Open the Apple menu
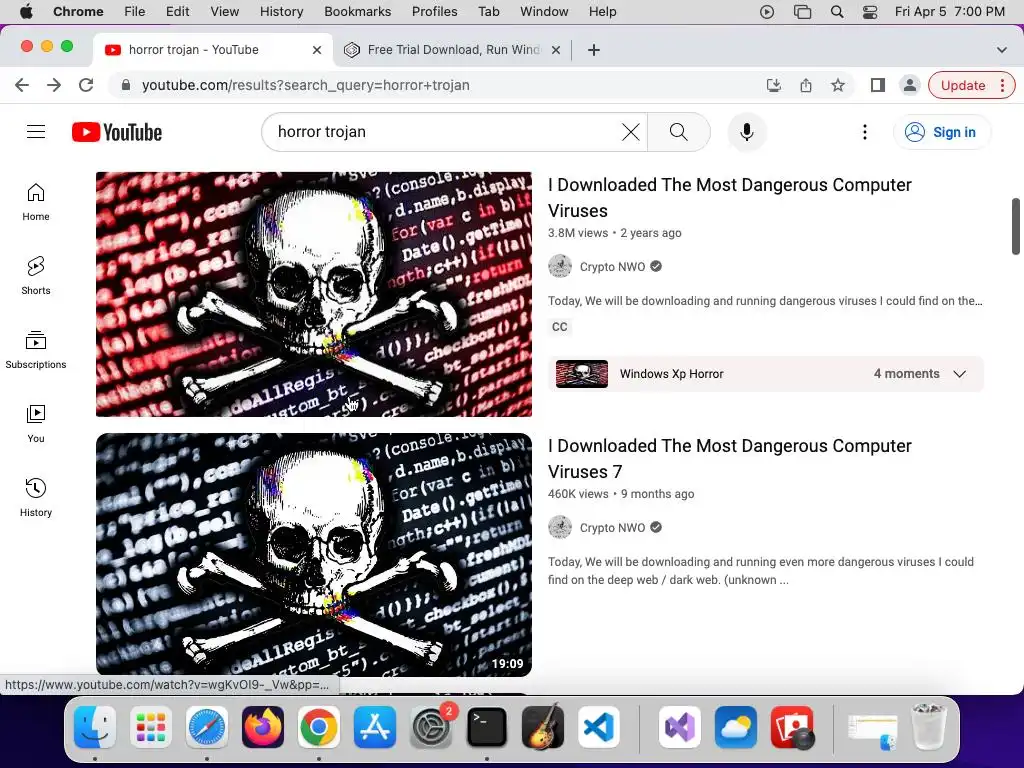The image size is (1024, 768). click(x=26, y=12)
